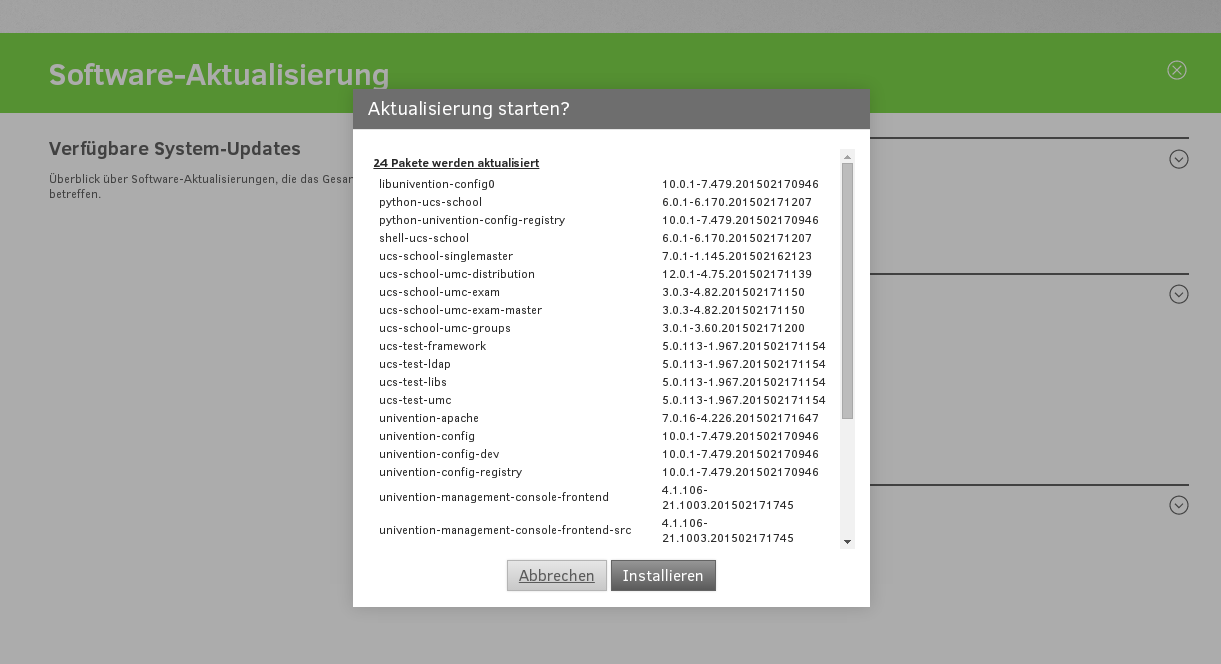Viewport: 1221px width, 664px height.
Task: Click the 'Aktualisierung starten?' dialog title bar
Action: click(x=610, y=109)
